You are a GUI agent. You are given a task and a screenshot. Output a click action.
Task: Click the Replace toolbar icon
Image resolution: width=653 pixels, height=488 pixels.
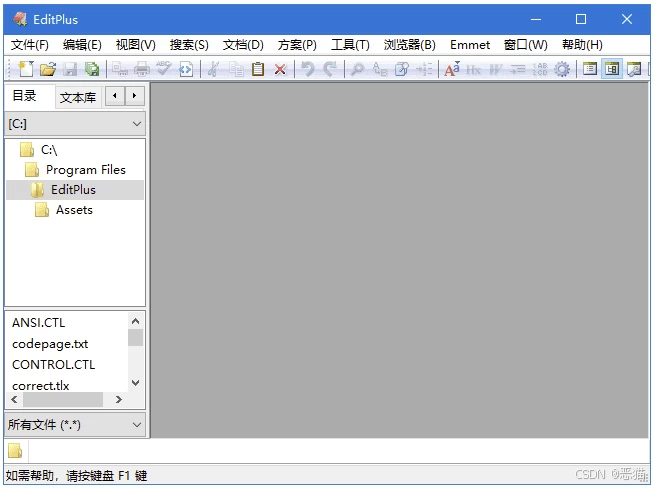point(380,69)
